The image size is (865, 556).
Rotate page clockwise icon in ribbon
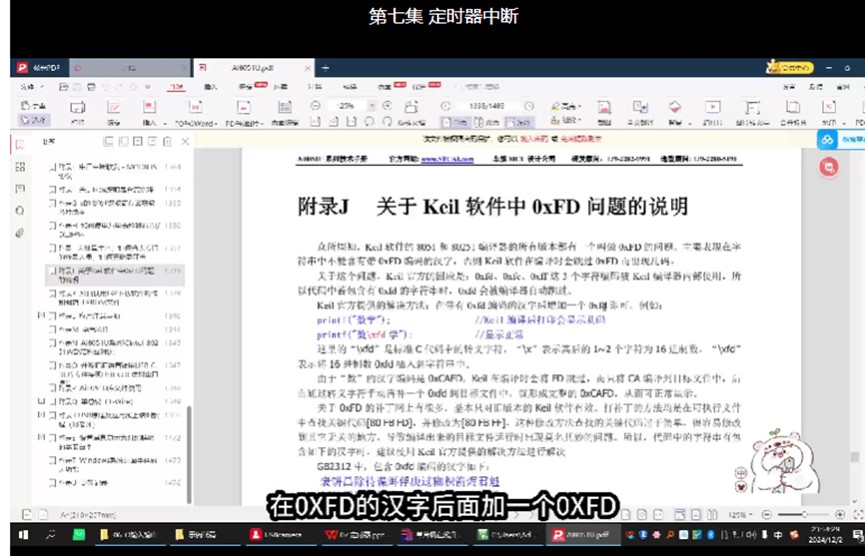387,121
